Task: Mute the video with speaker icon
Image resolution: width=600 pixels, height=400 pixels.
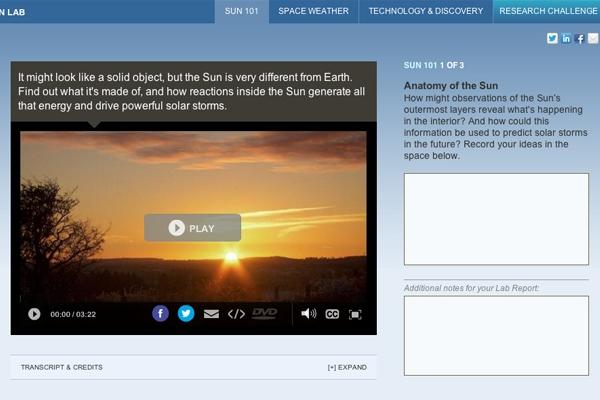Action: 308,314
